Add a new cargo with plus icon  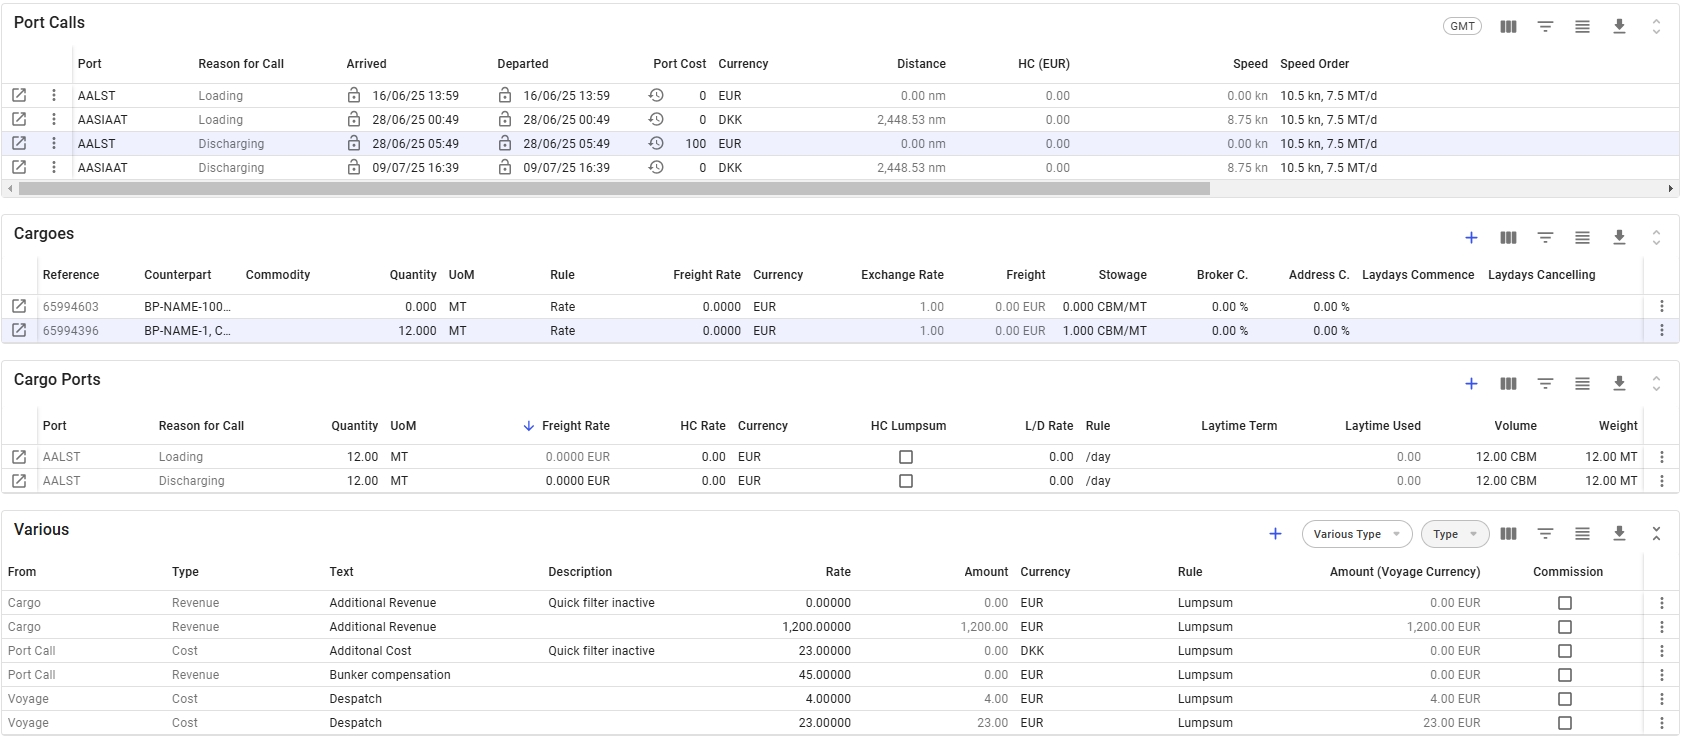[1471, 238]
